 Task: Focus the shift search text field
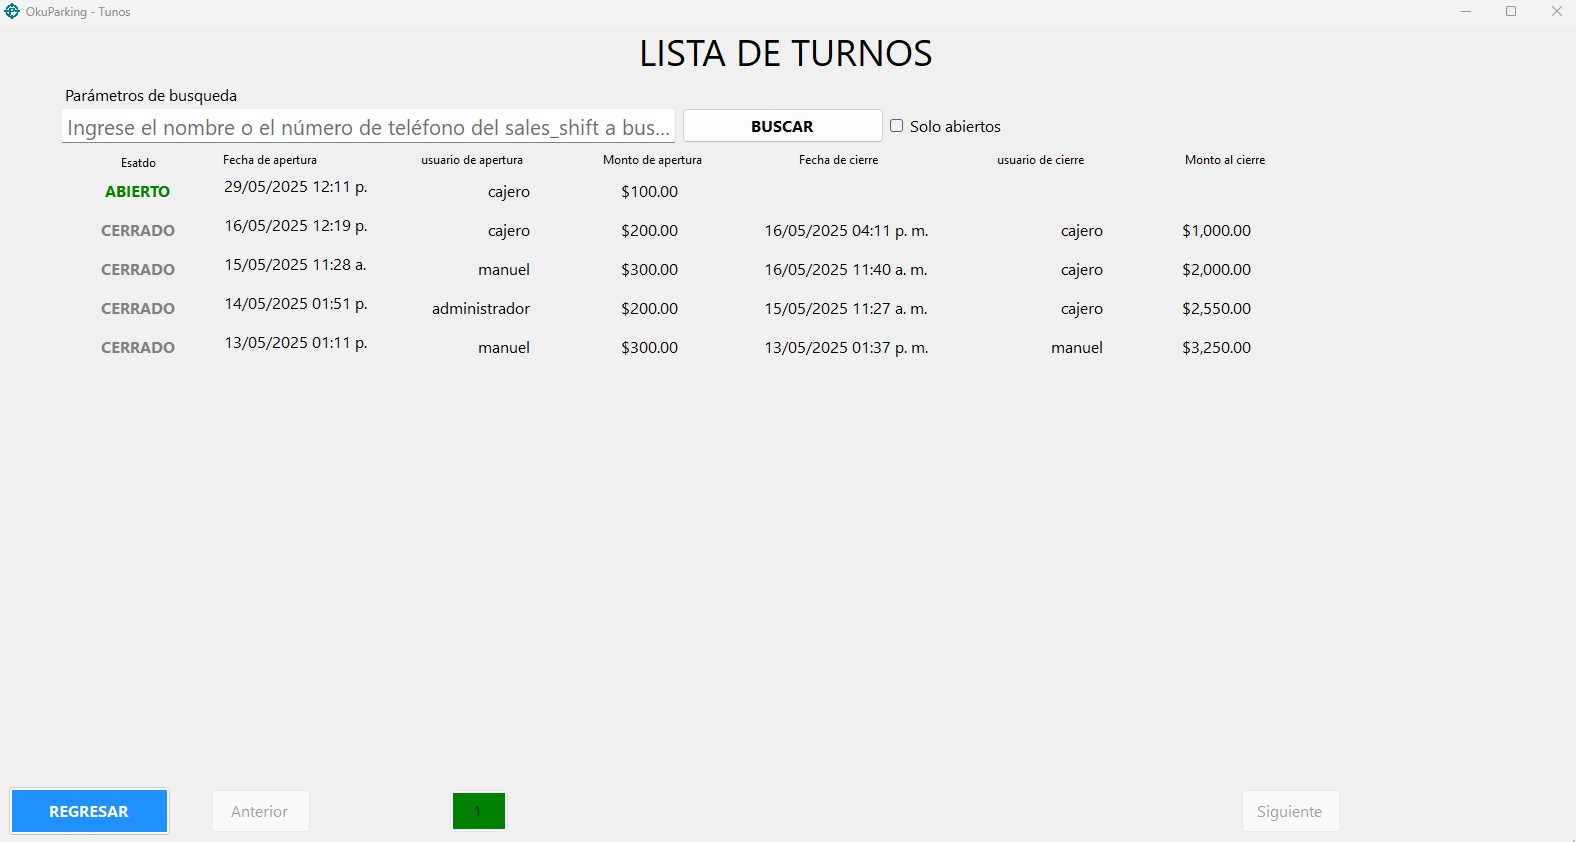click(368, 127)
